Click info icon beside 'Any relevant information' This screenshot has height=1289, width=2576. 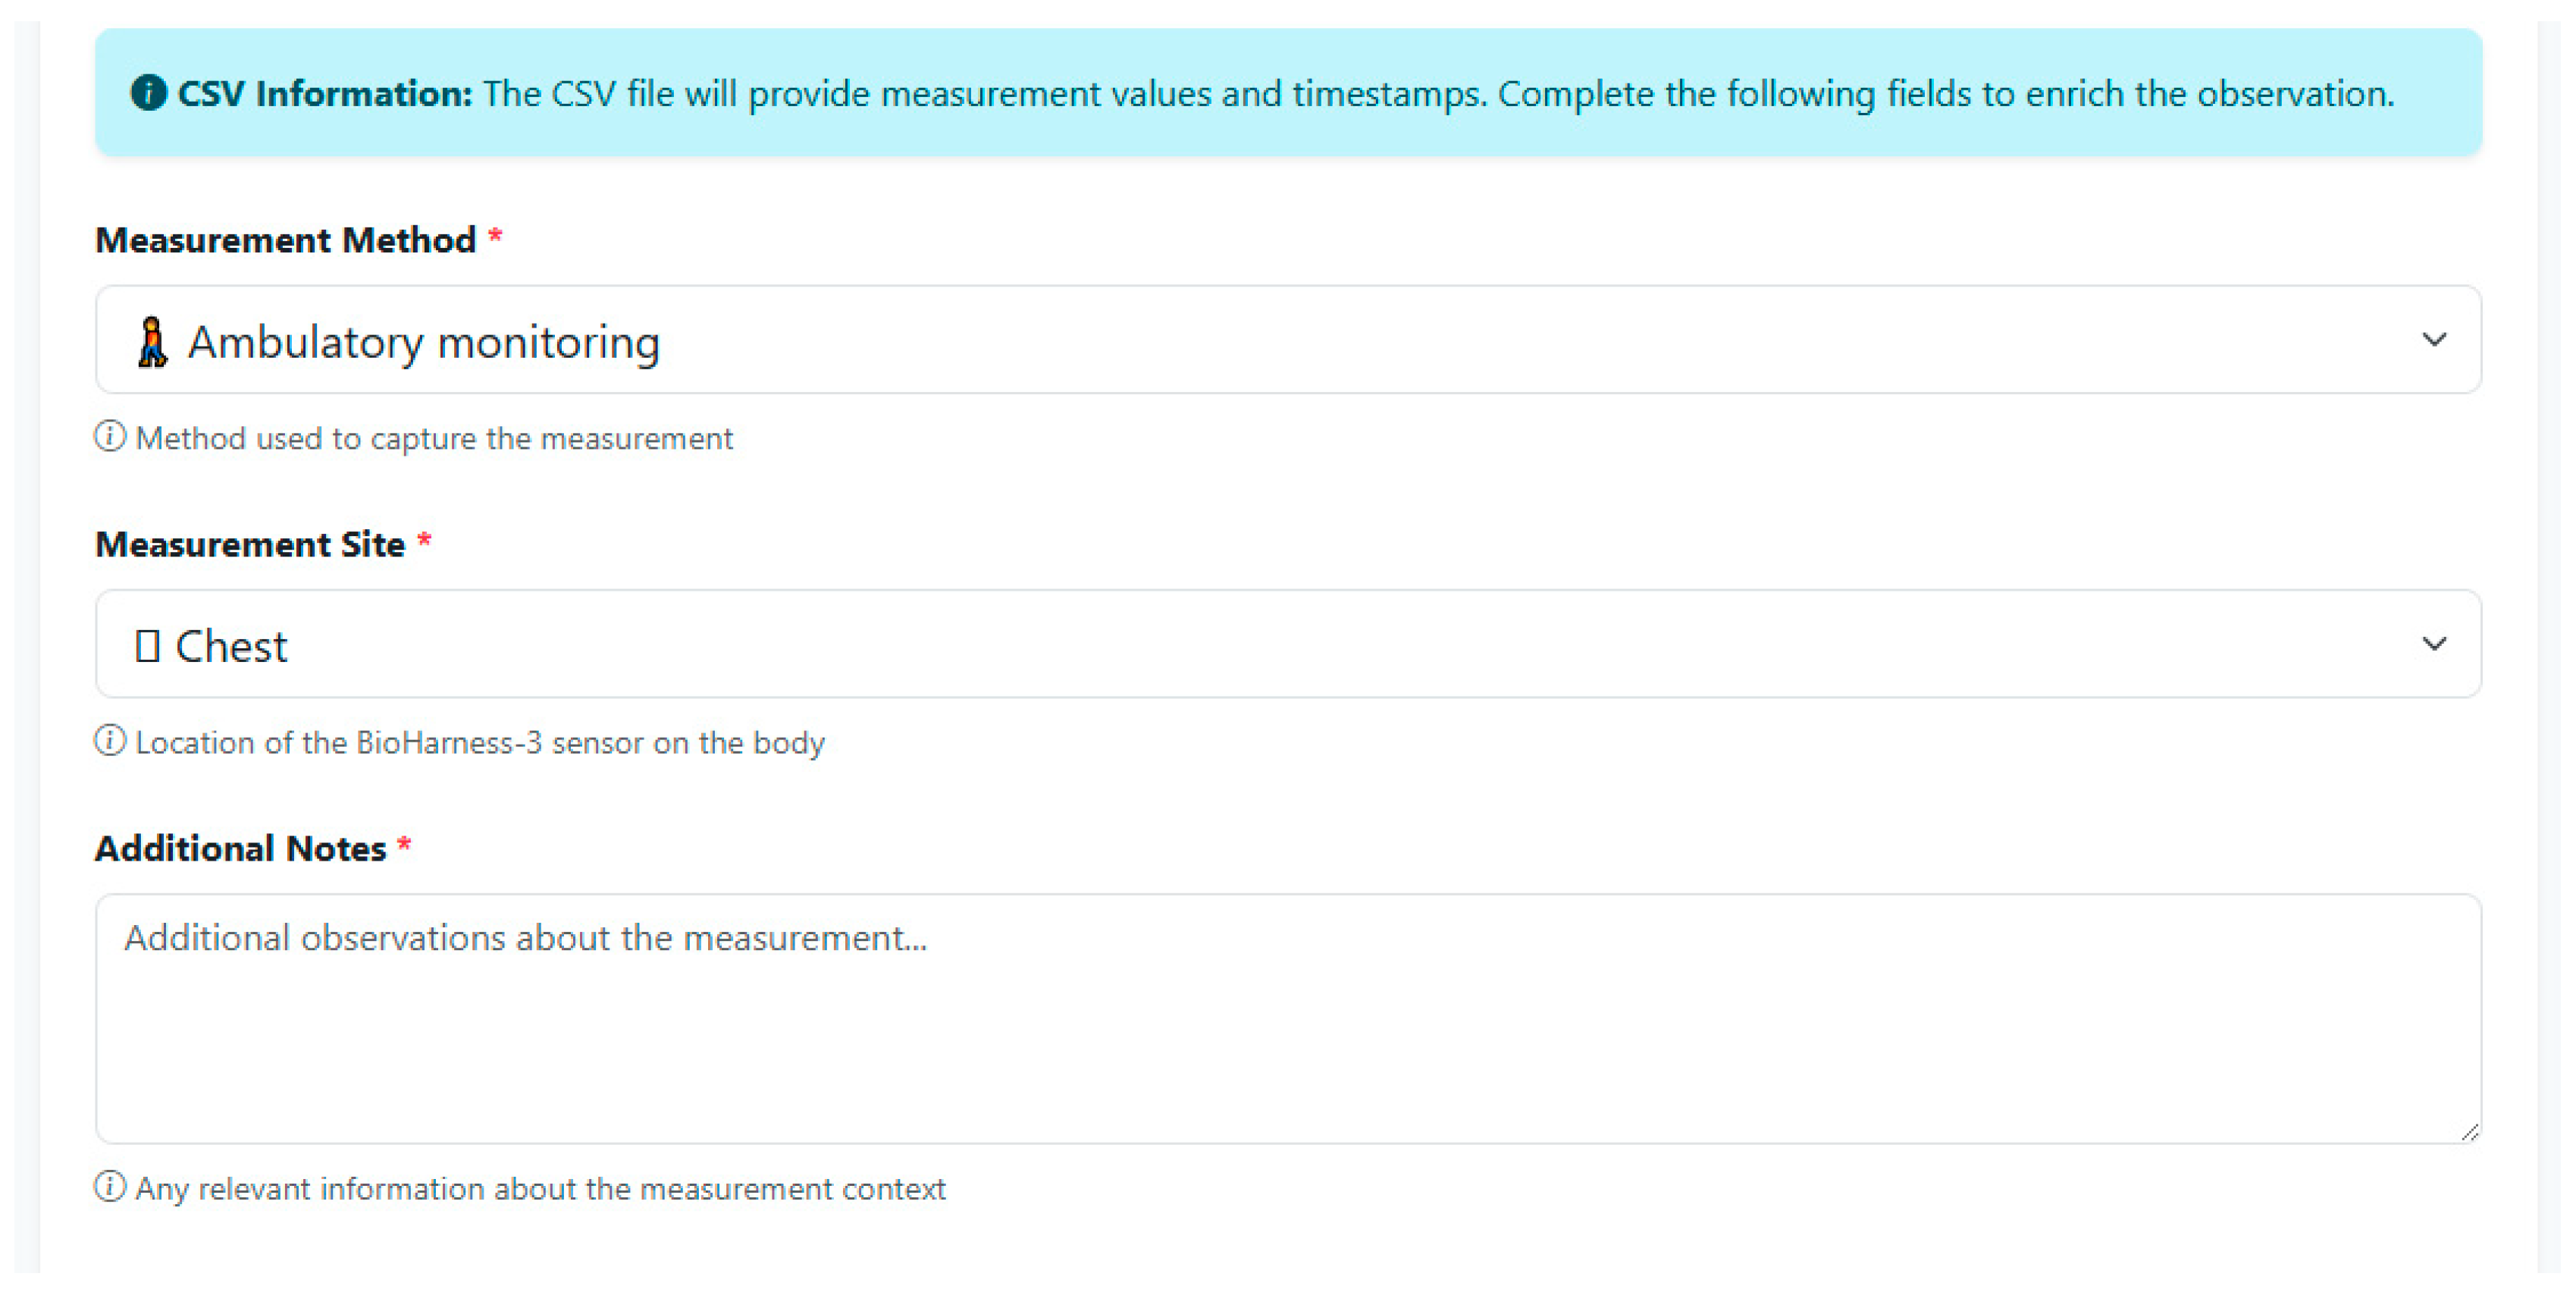(x=110, y=1187)
